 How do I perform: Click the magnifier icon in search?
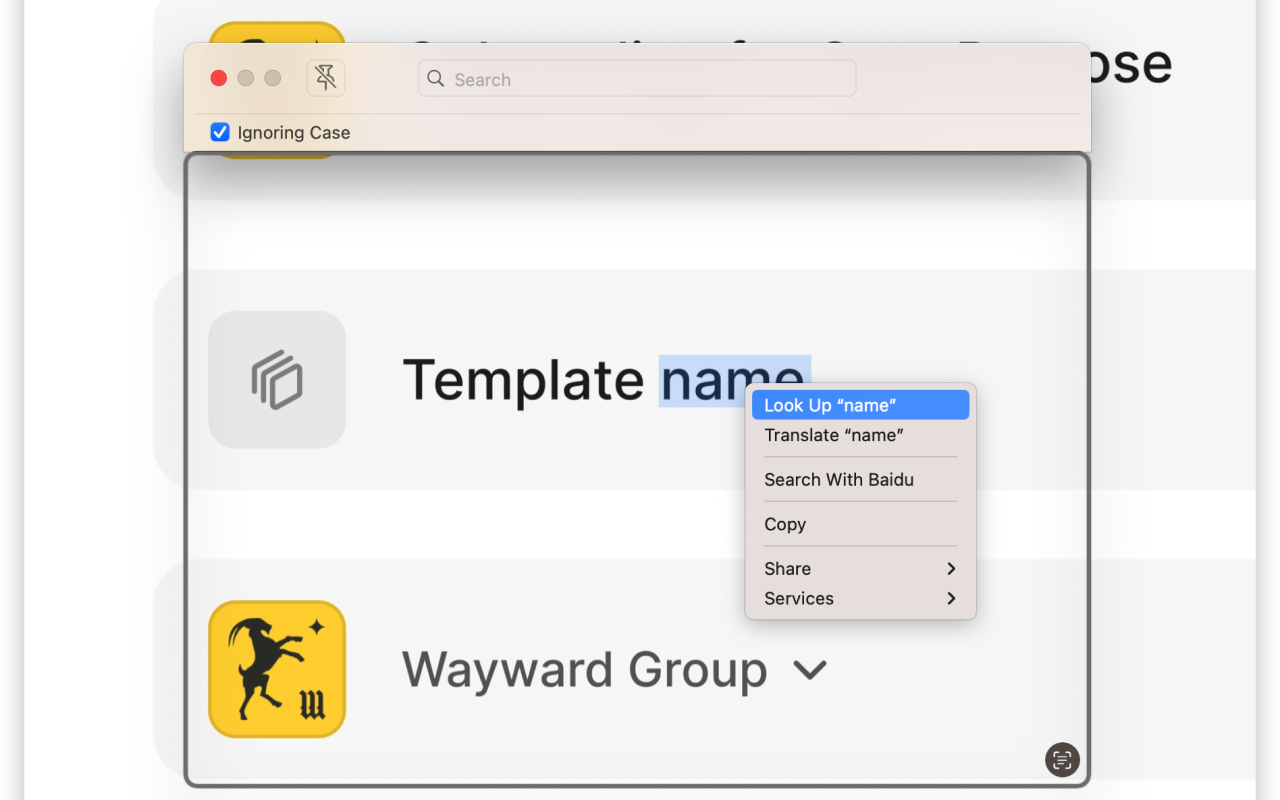[435, 79]
